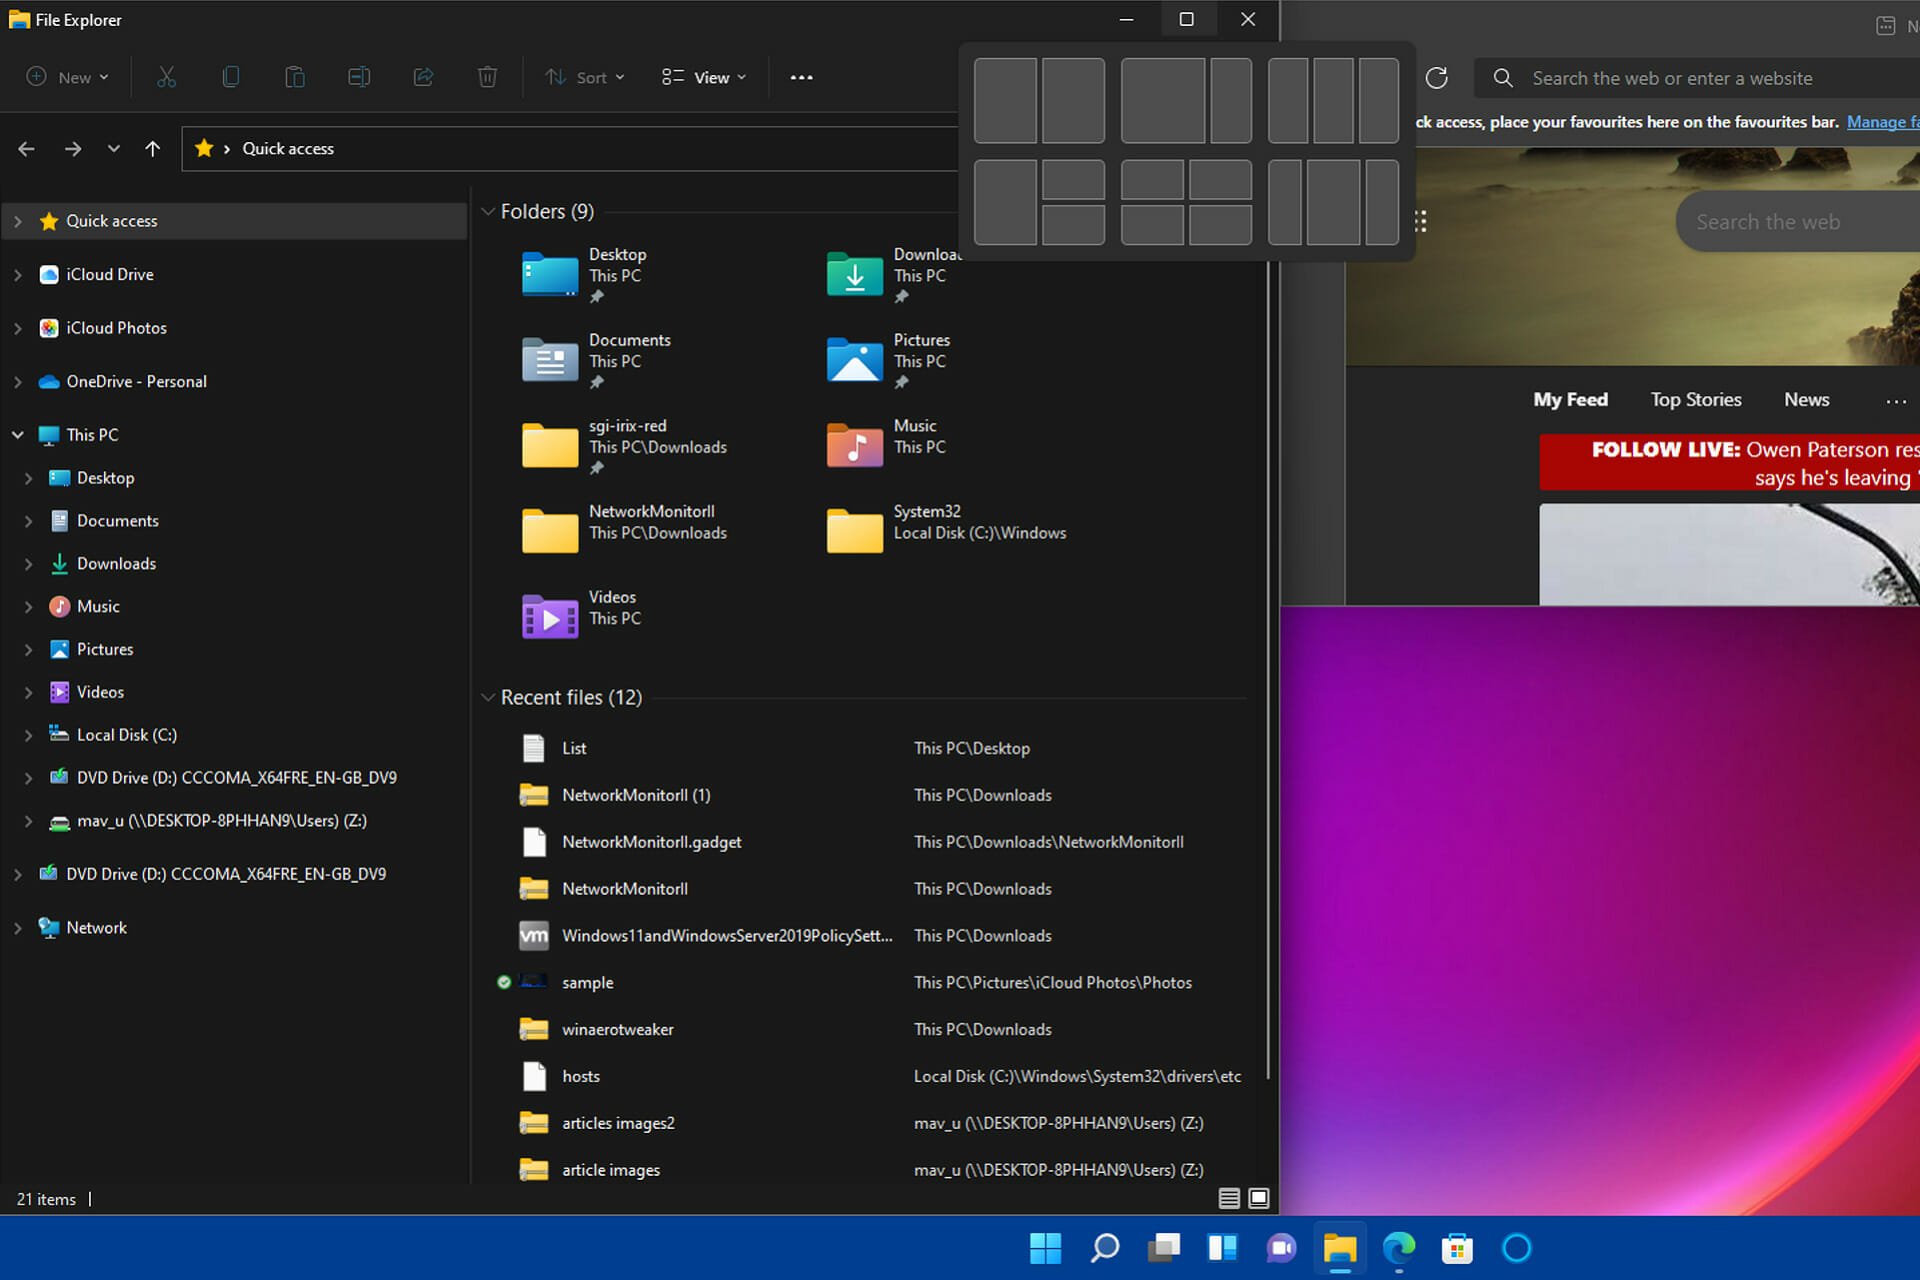Select the System32 folder tile
This screenshot has height=1280, width=1920.
click(x=946, y=531)
